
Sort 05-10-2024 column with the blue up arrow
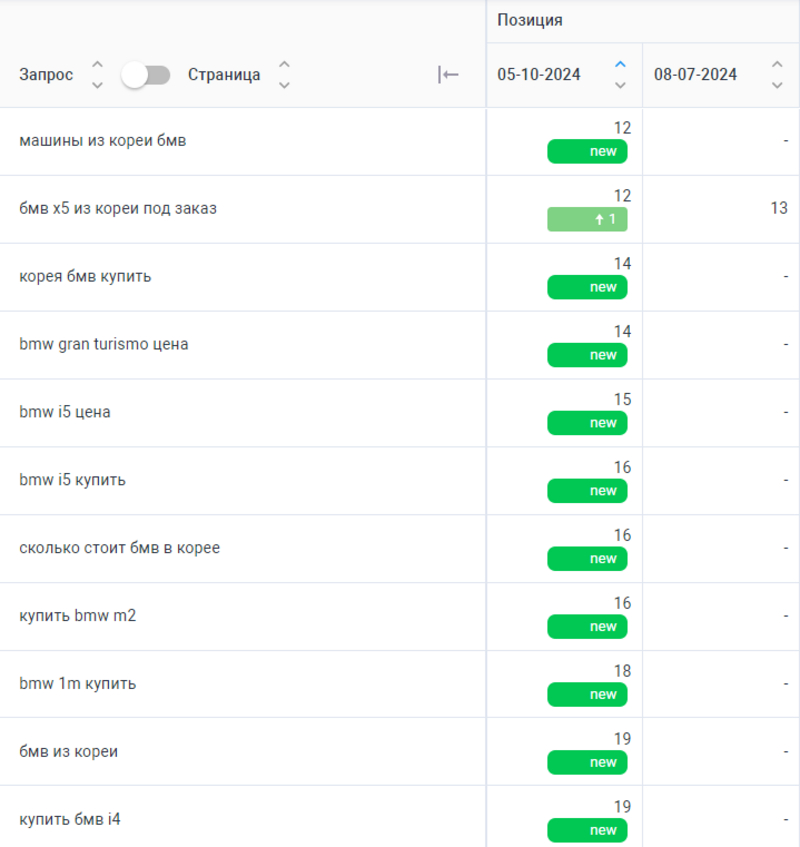tap(620, 65)
